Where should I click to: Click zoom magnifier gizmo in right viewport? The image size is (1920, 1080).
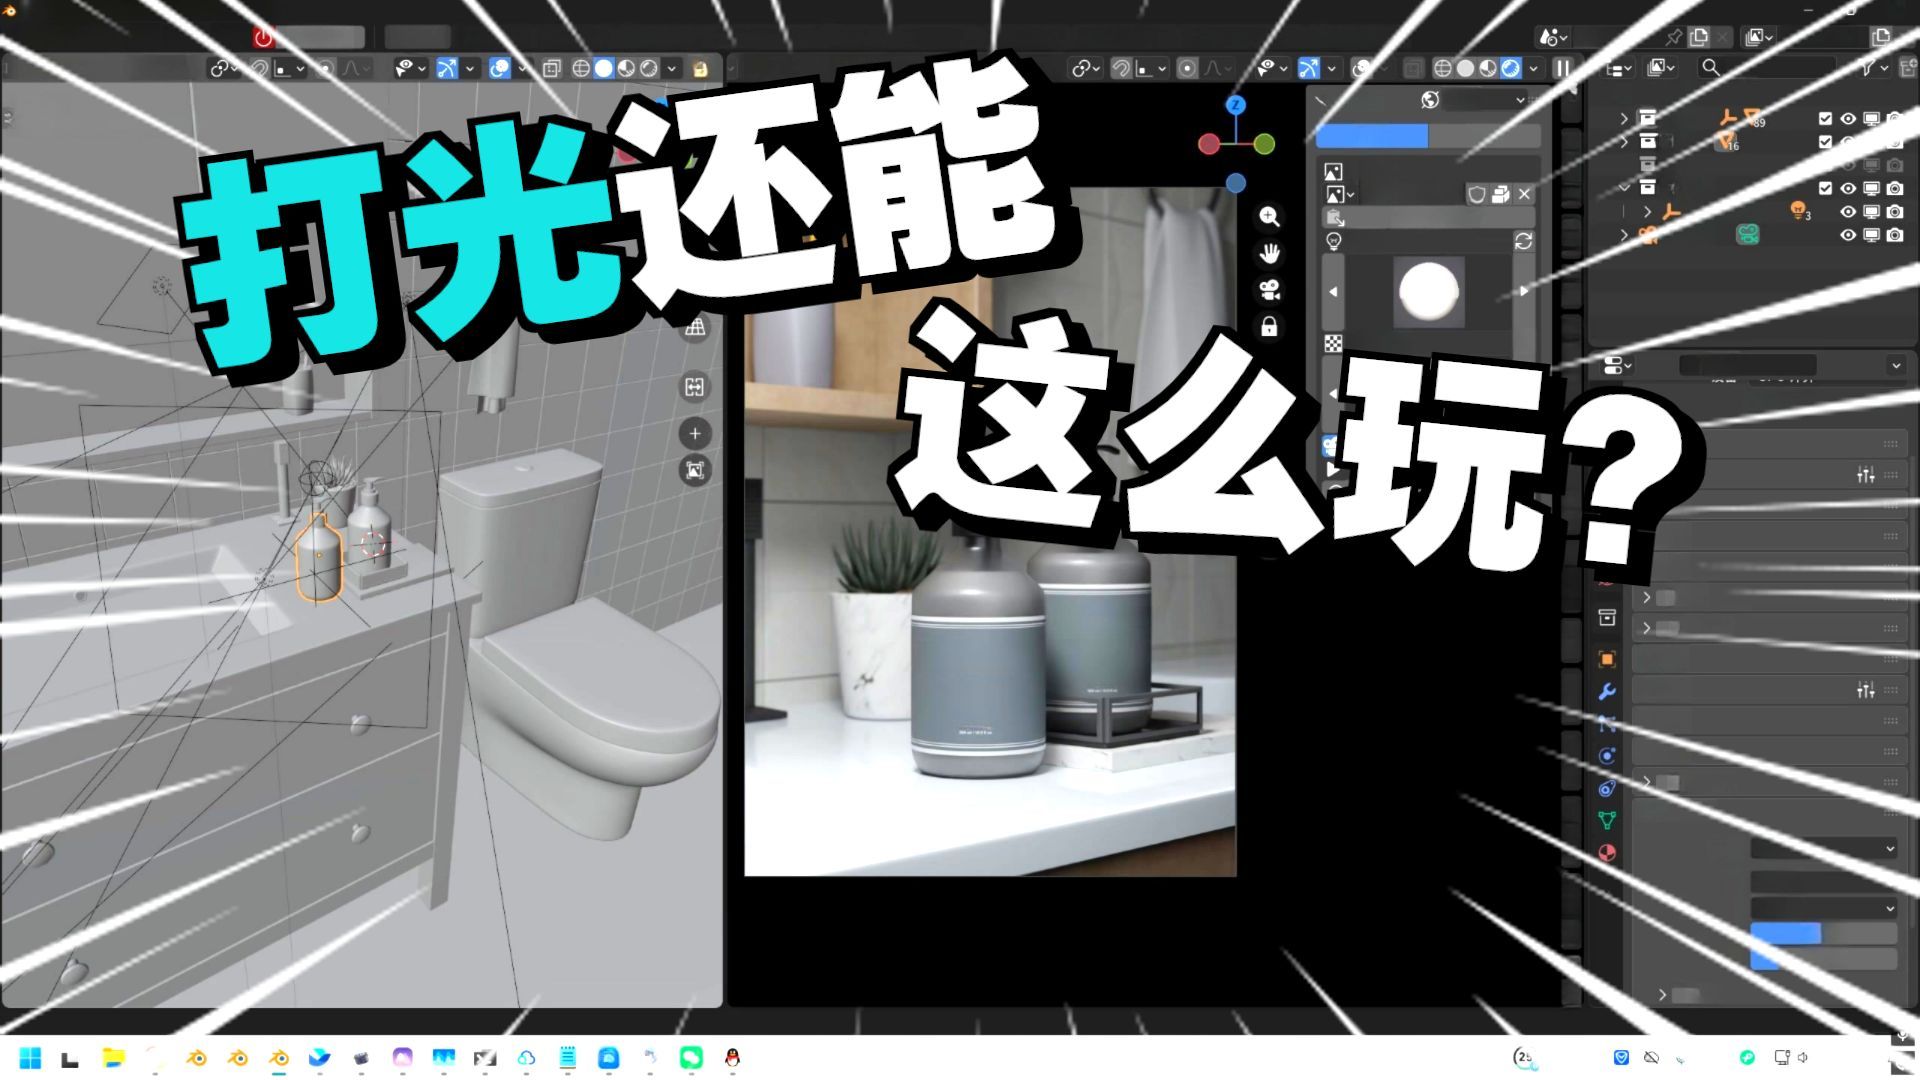click(x=1269, y=216)
